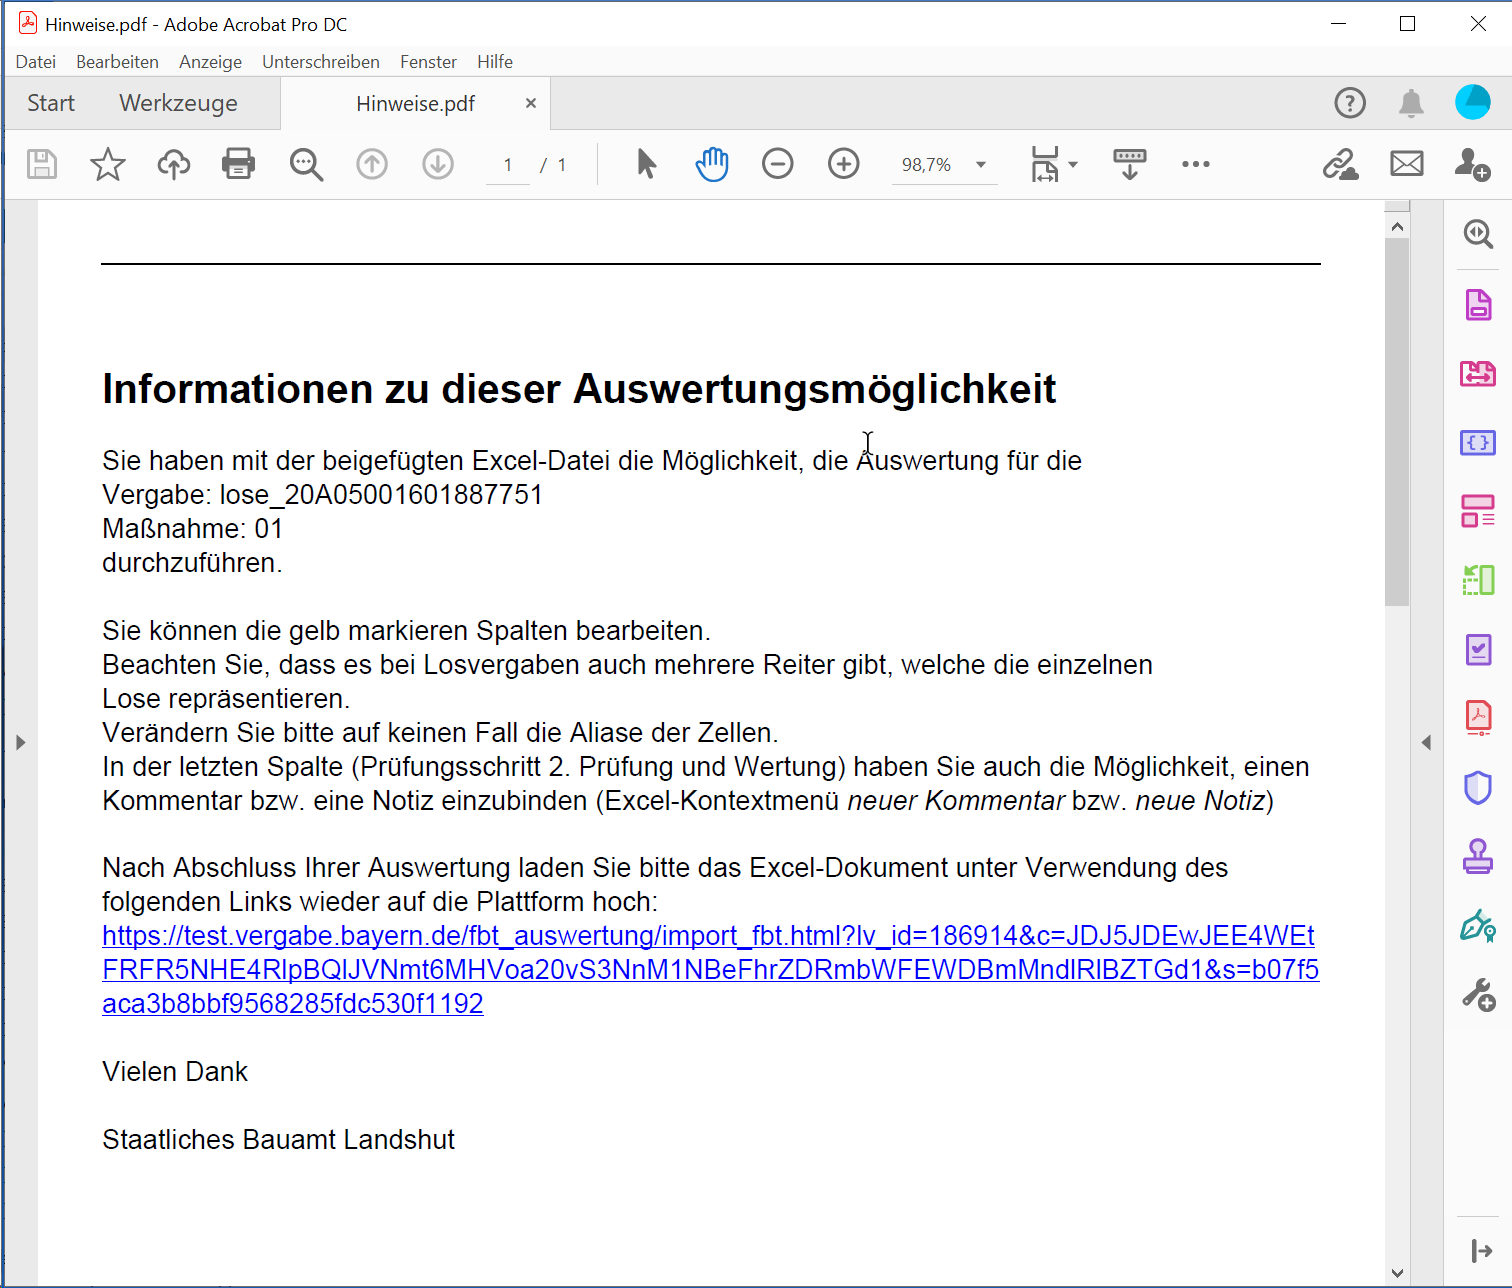Share with others add-person icon
The width and height of the screenshot is (1512, 1288).
click(x=1473, y=164)
